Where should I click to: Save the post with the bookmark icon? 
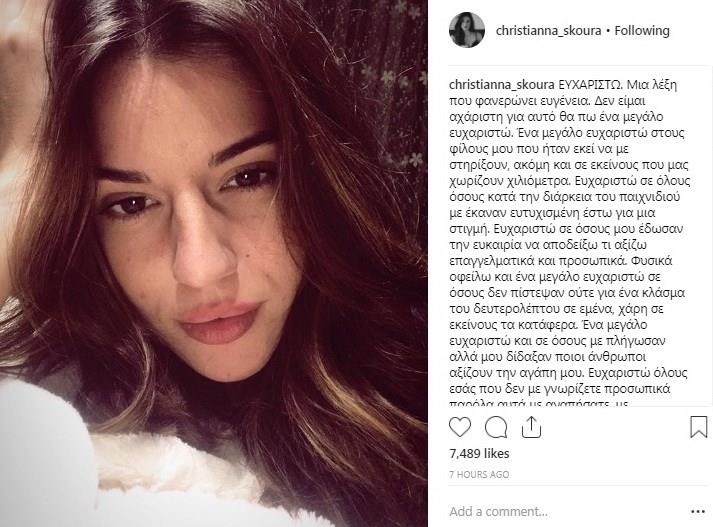pos(698,427)
